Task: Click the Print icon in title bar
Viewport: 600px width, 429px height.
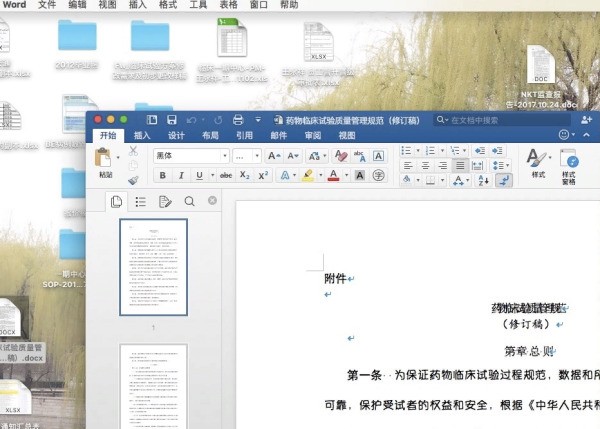Action: pos(238,120)
